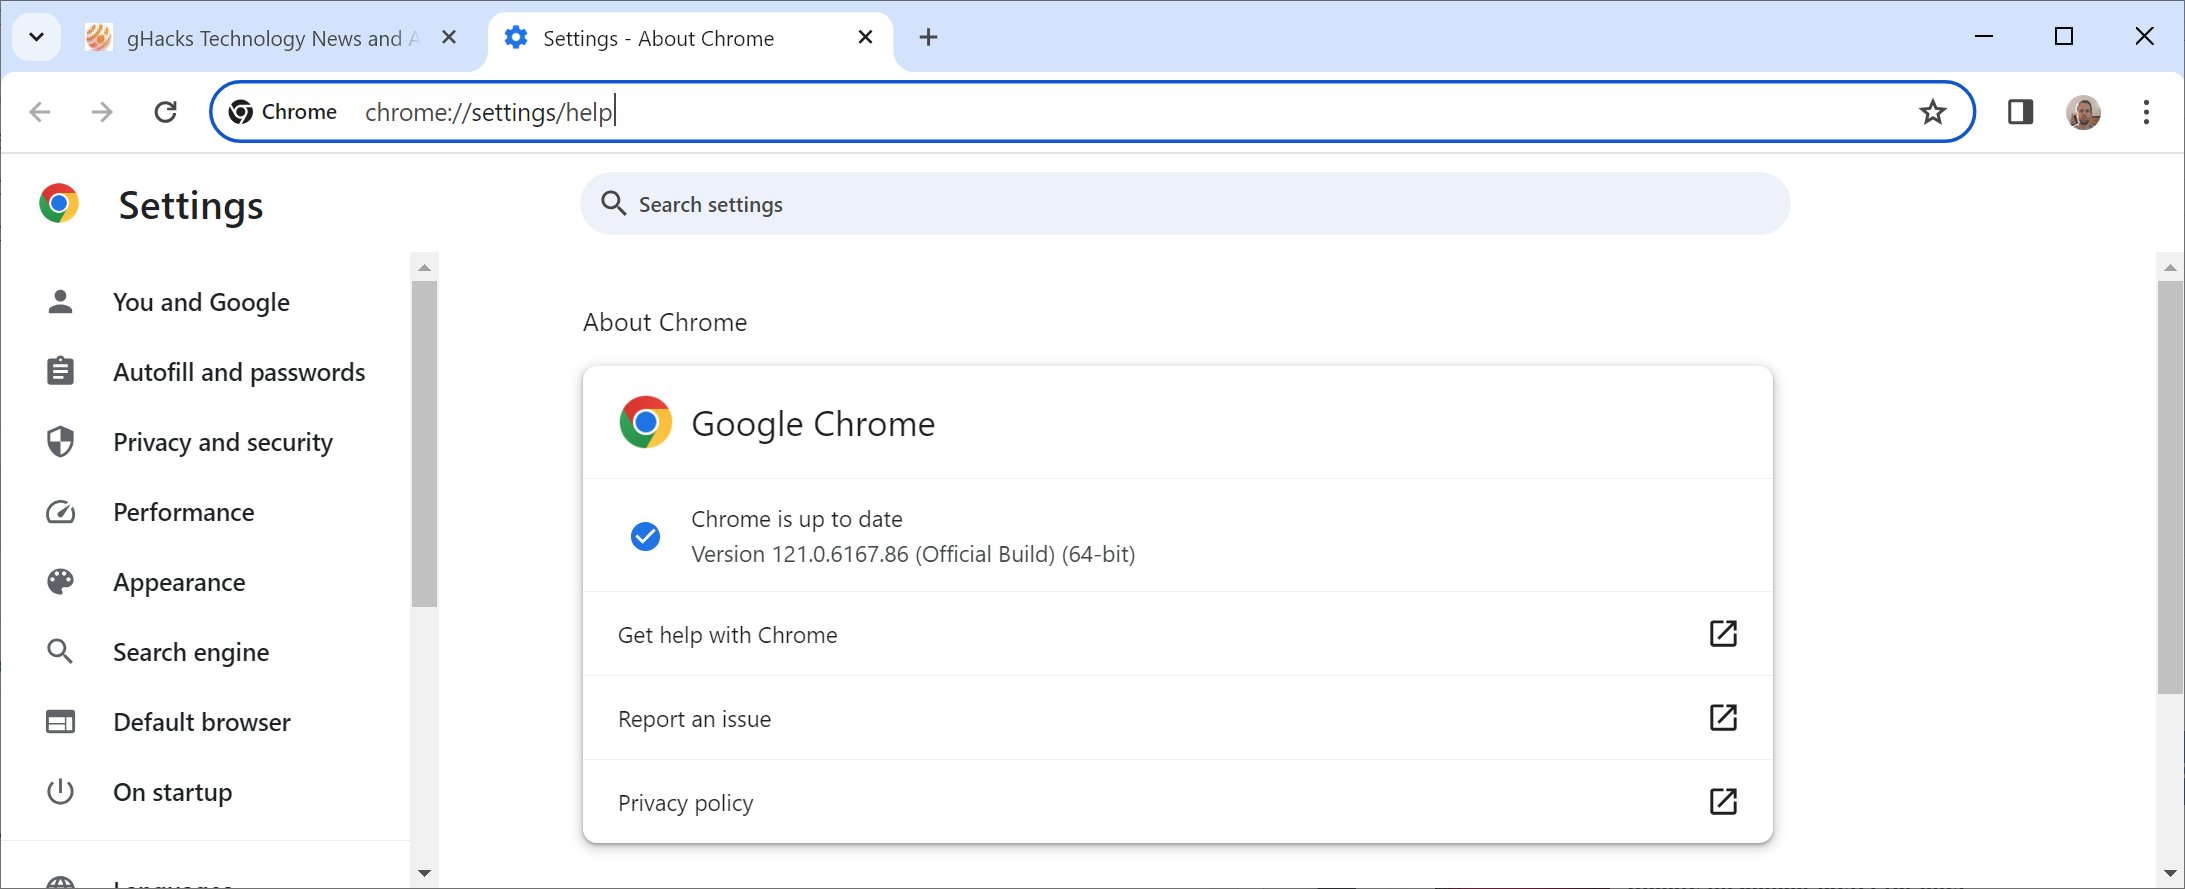Click the shield icon for Privacy and security
Image resolution: width=2185 pixels, height=889 pixels.
[60, 441]
